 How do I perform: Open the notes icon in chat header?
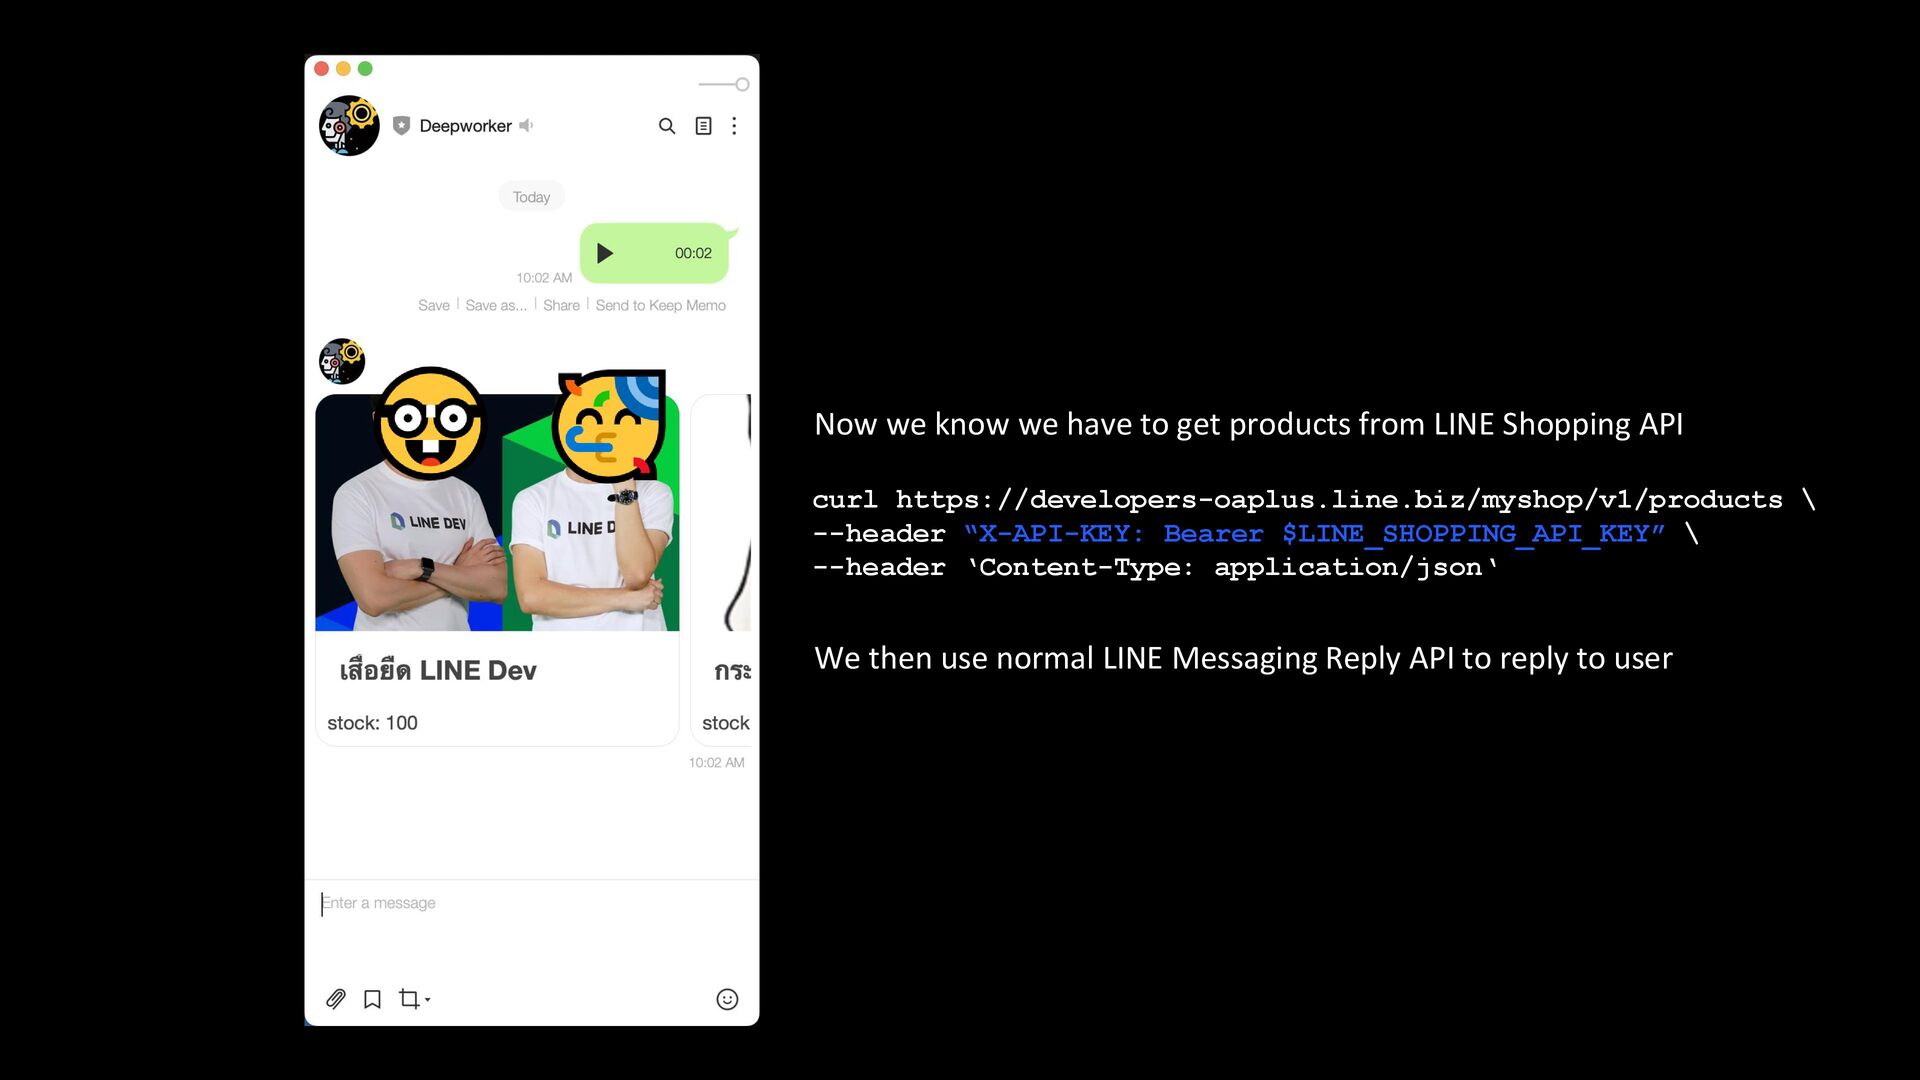tap(704, 126)
